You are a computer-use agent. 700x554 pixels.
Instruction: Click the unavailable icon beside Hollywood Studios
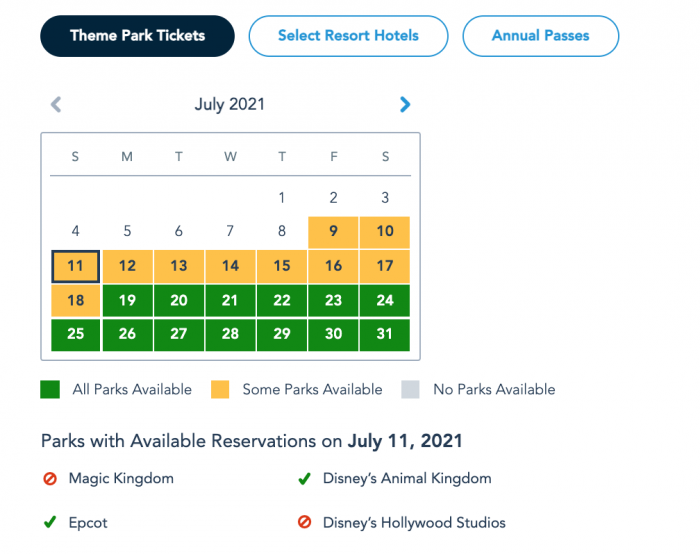304,522
